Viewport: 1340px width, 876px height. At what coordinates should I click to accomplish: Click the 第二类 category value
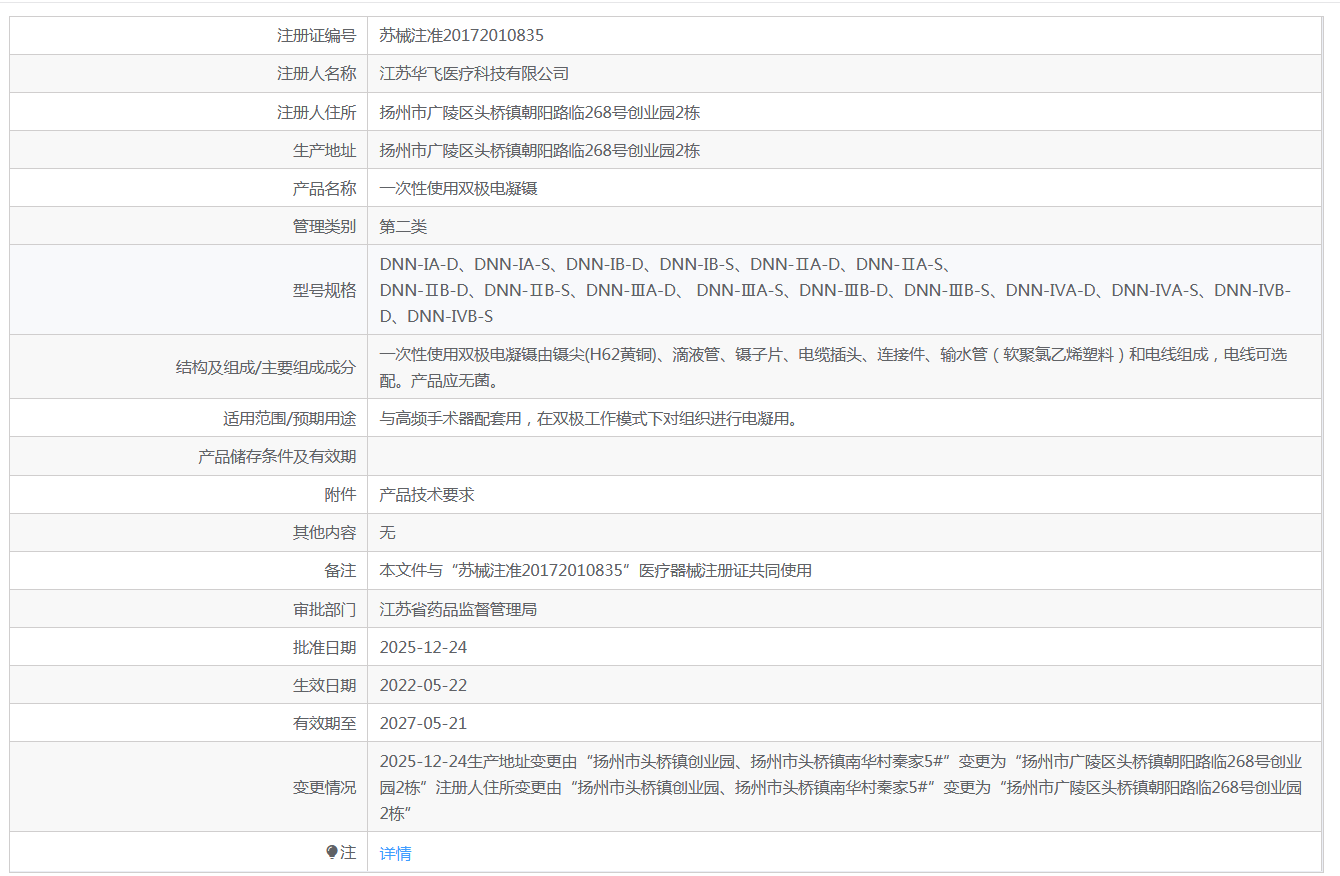[x=403, y=226]
